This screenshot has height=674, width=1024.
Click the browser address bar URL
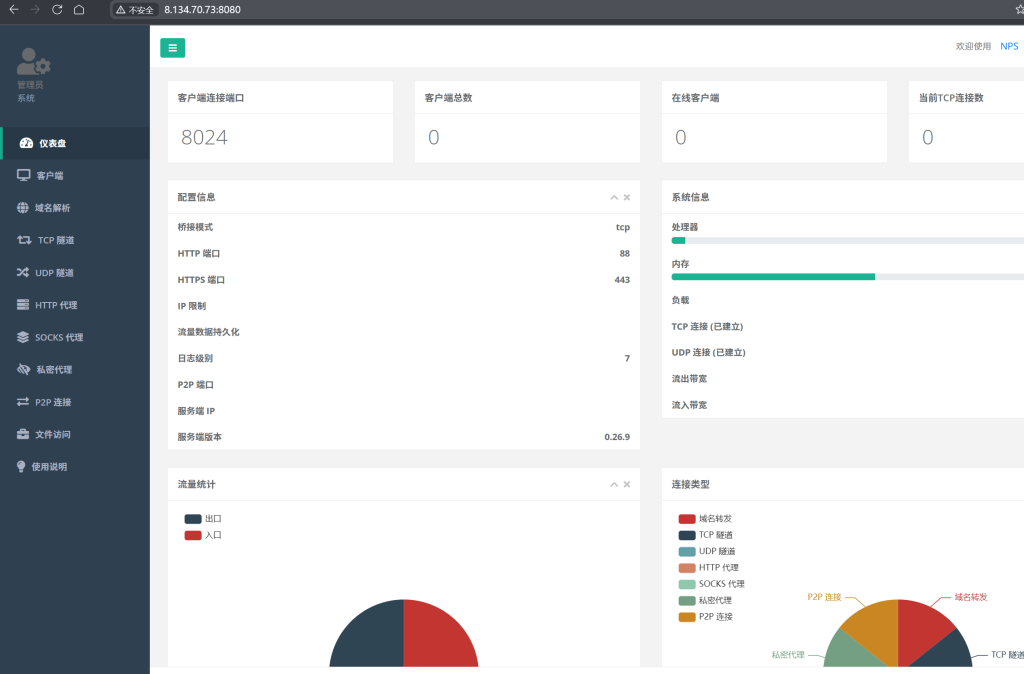pyautogui.click(x=202, y=9)
